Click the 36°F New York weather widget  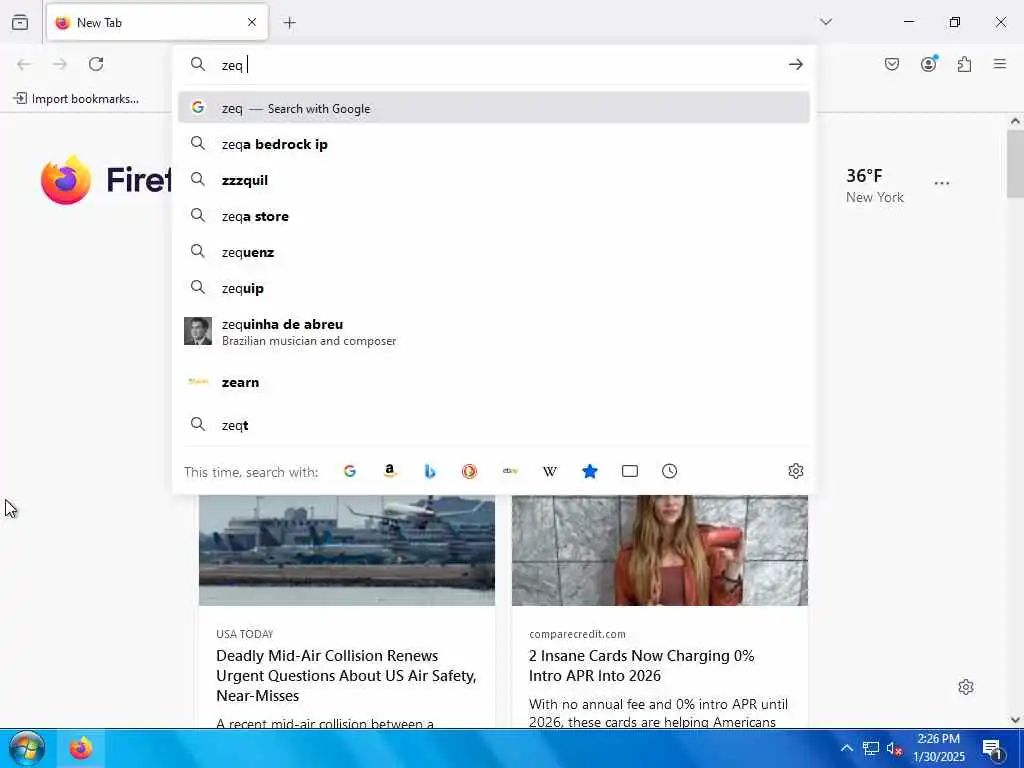point(874,185)
